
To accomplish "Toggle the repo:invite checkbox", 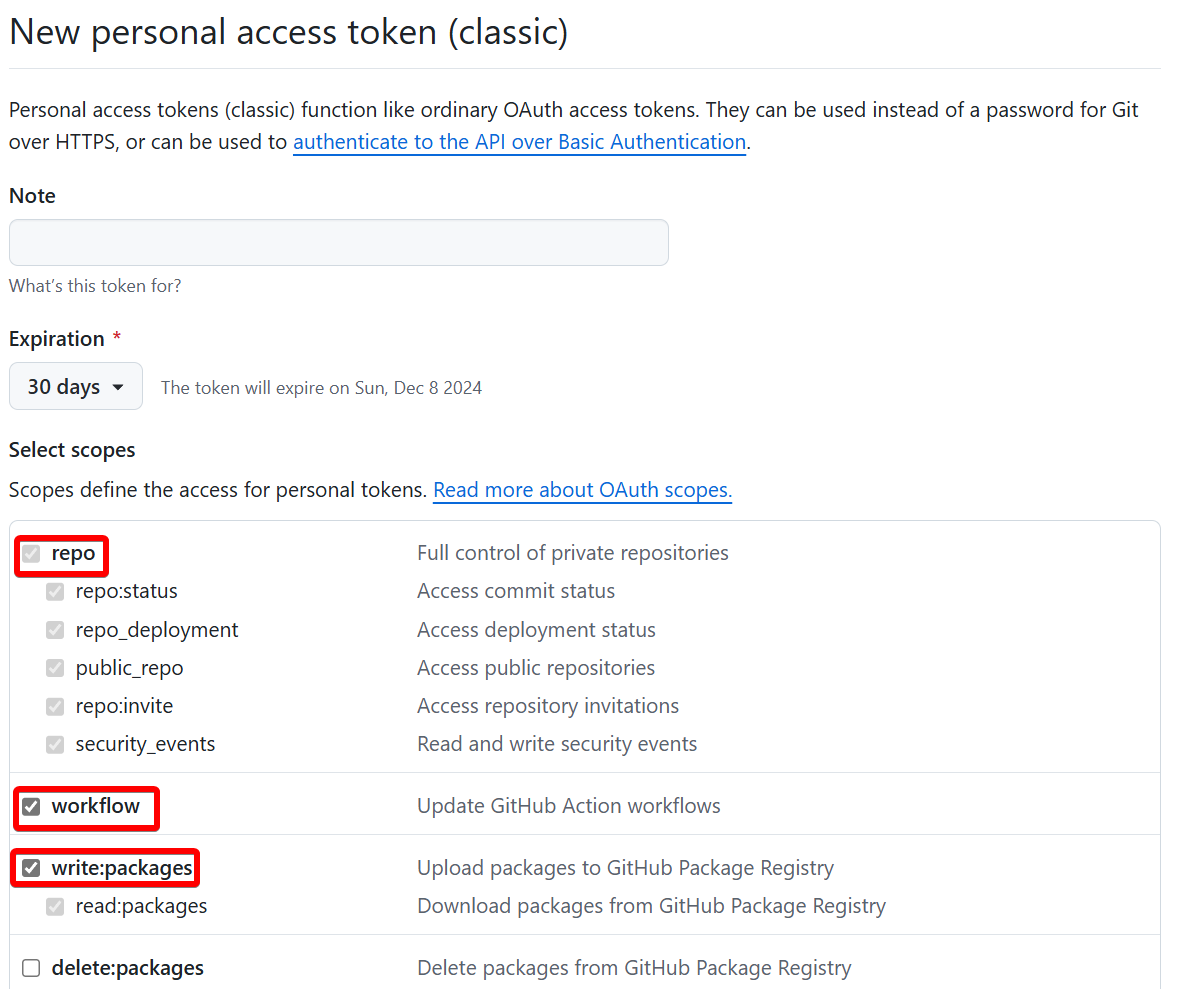I will coord(55,707).
